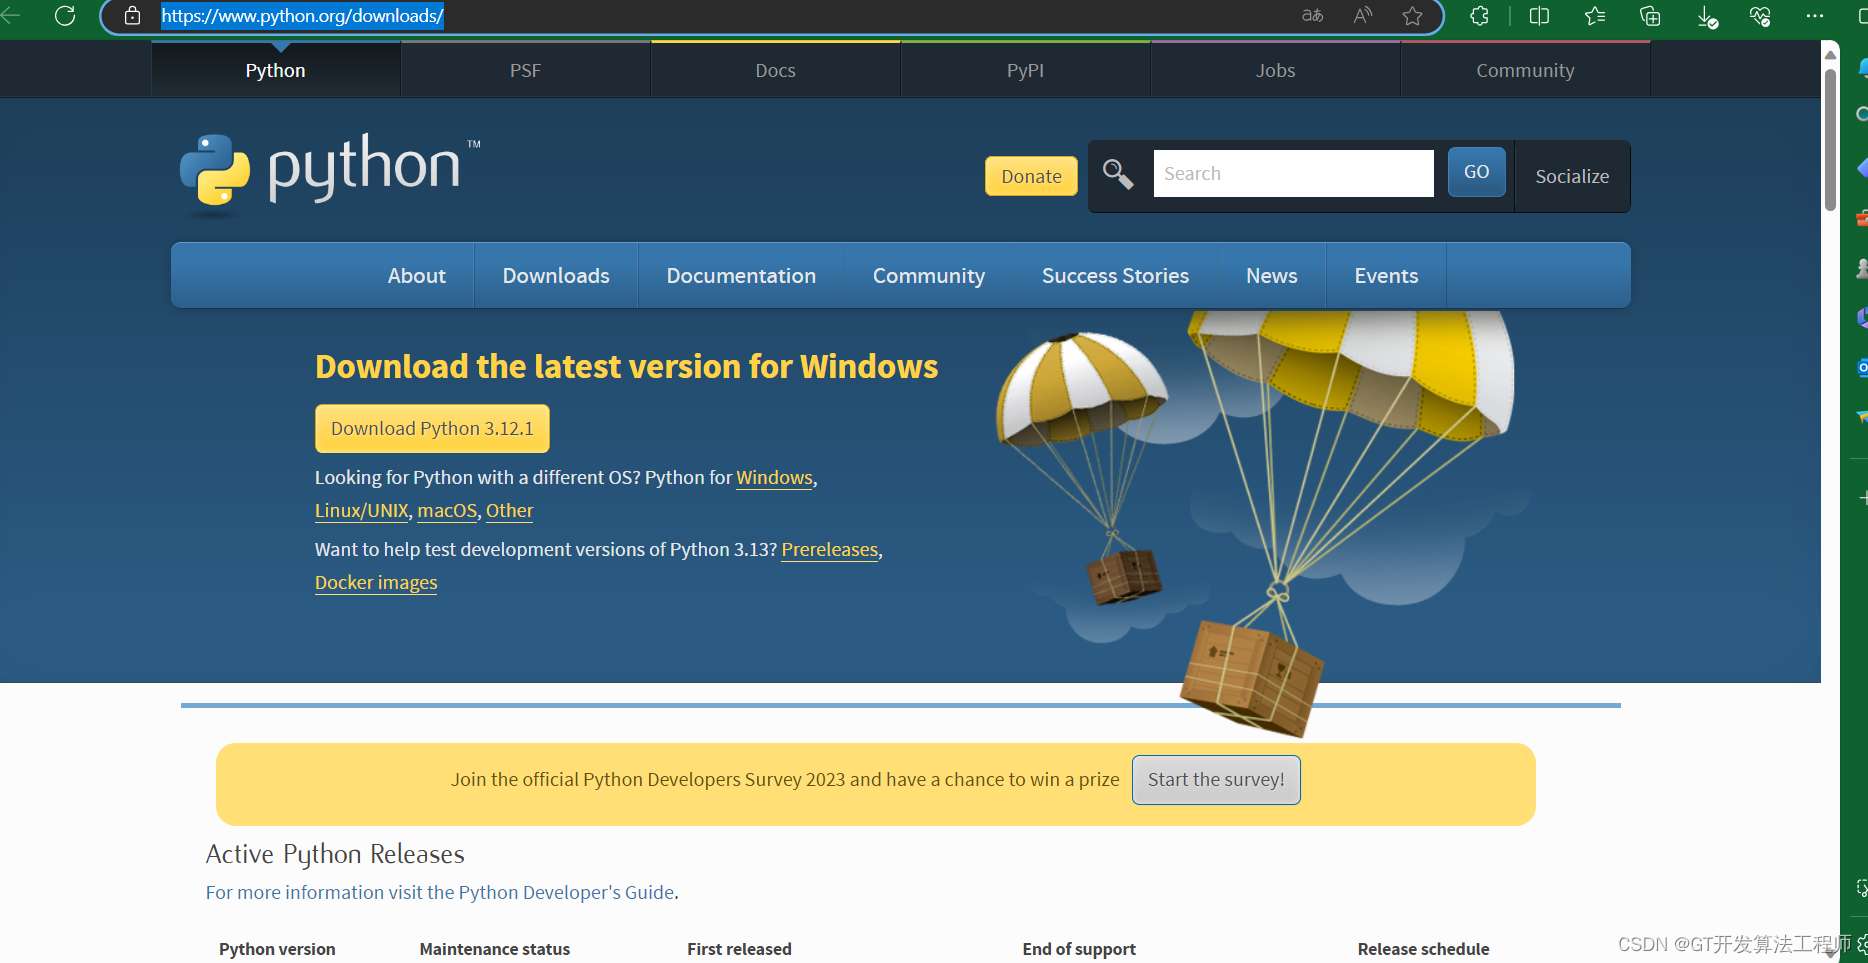Select the Community top tab
Image resolution: width=1868 pixels, height=963 pixels.
1526,70
